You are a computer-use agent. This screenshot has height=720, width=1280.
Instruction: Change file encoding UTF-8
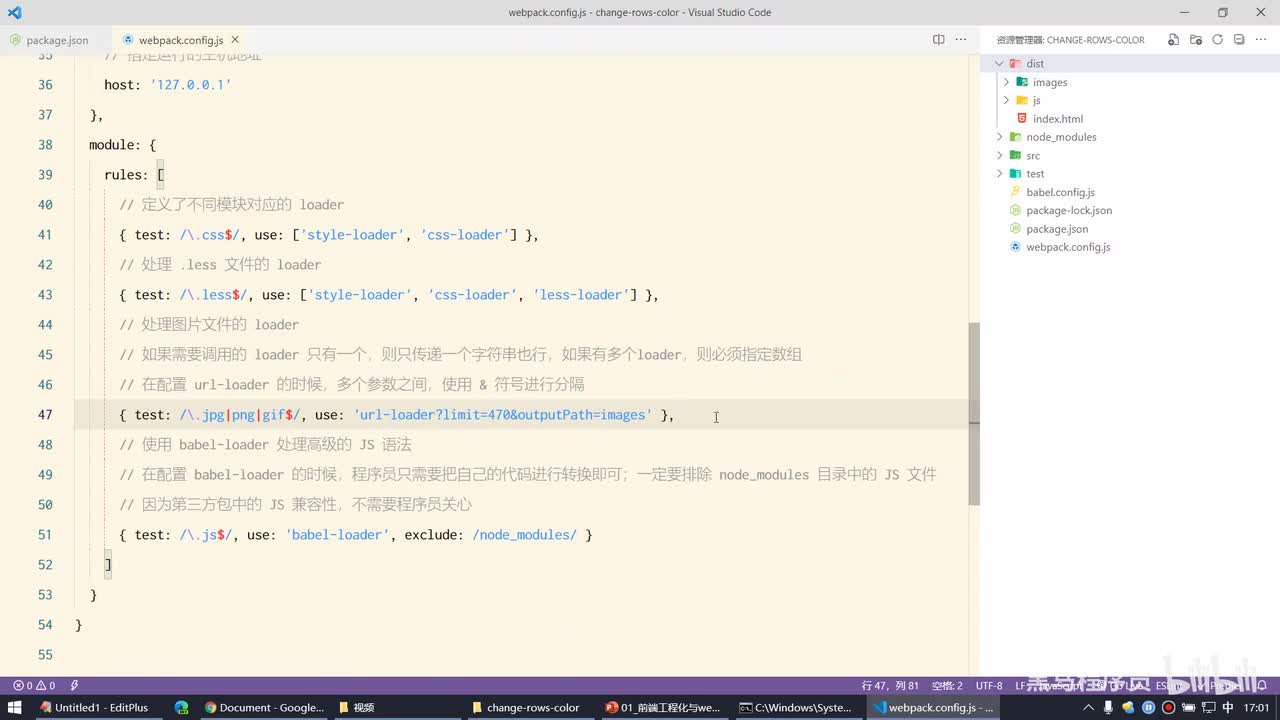[x=989, y=685]
